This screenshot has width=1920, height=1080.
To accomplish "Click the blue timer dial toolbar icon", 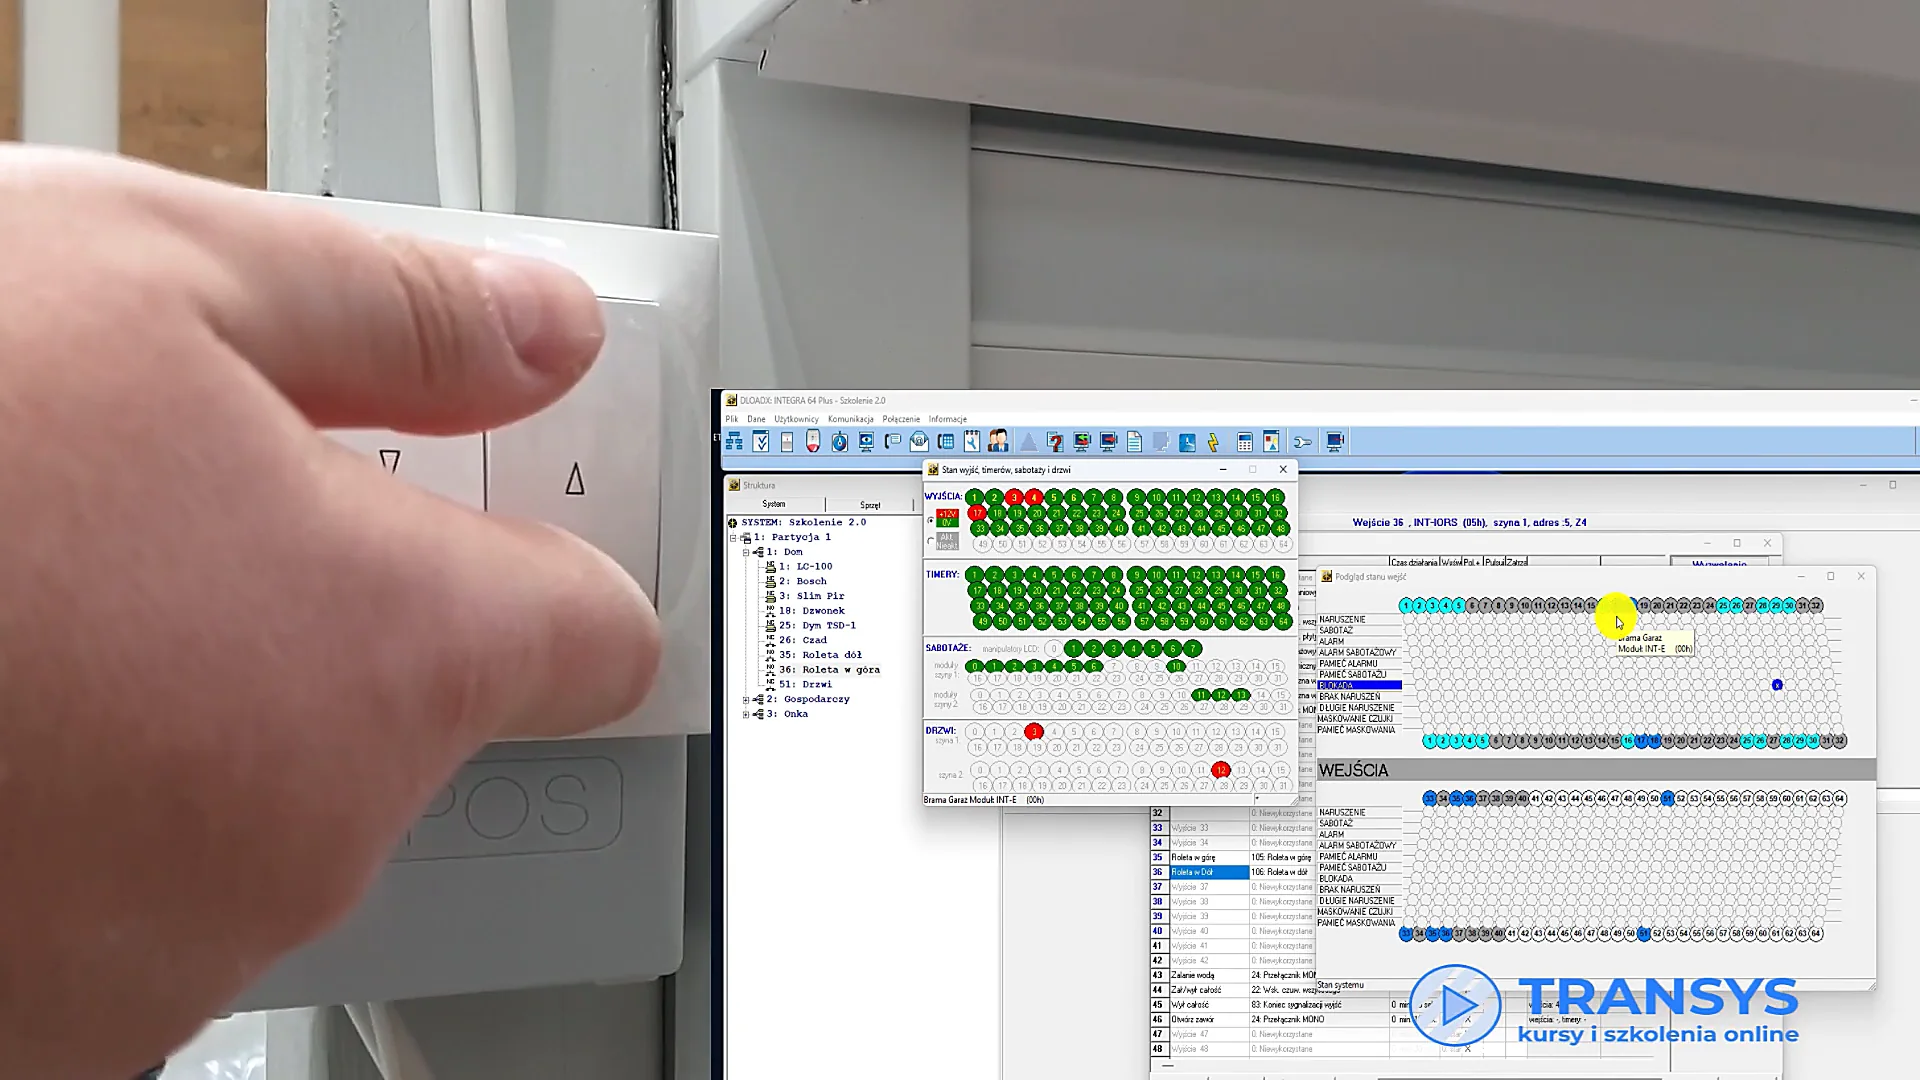I will 840,442.
